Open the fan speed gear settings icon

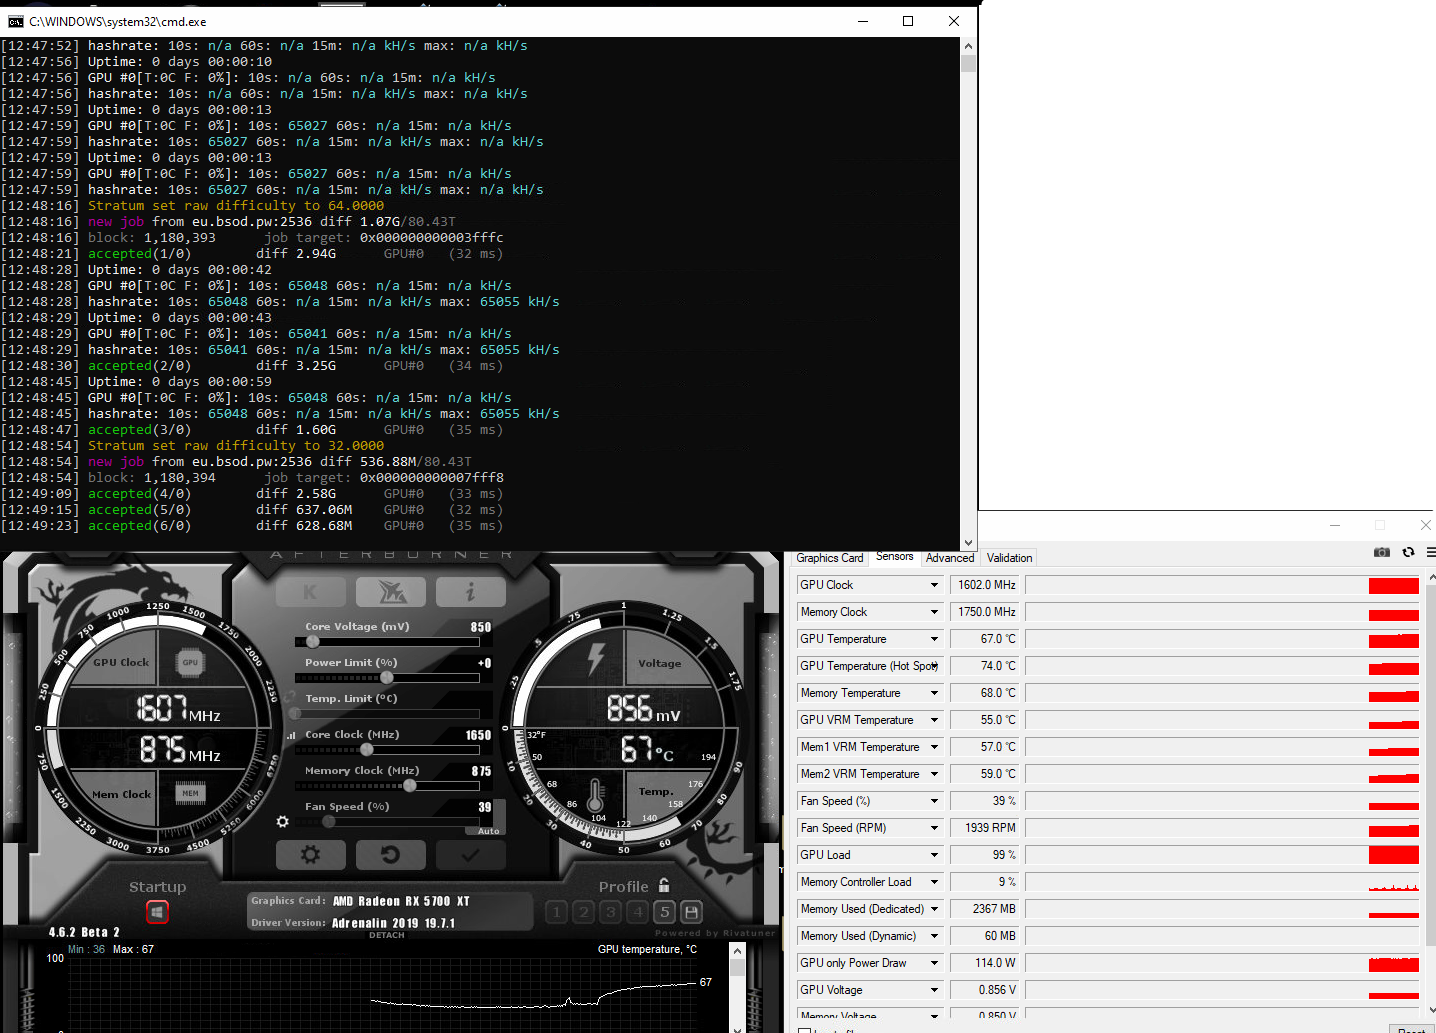pyautogui.click(x=283, y=821)
